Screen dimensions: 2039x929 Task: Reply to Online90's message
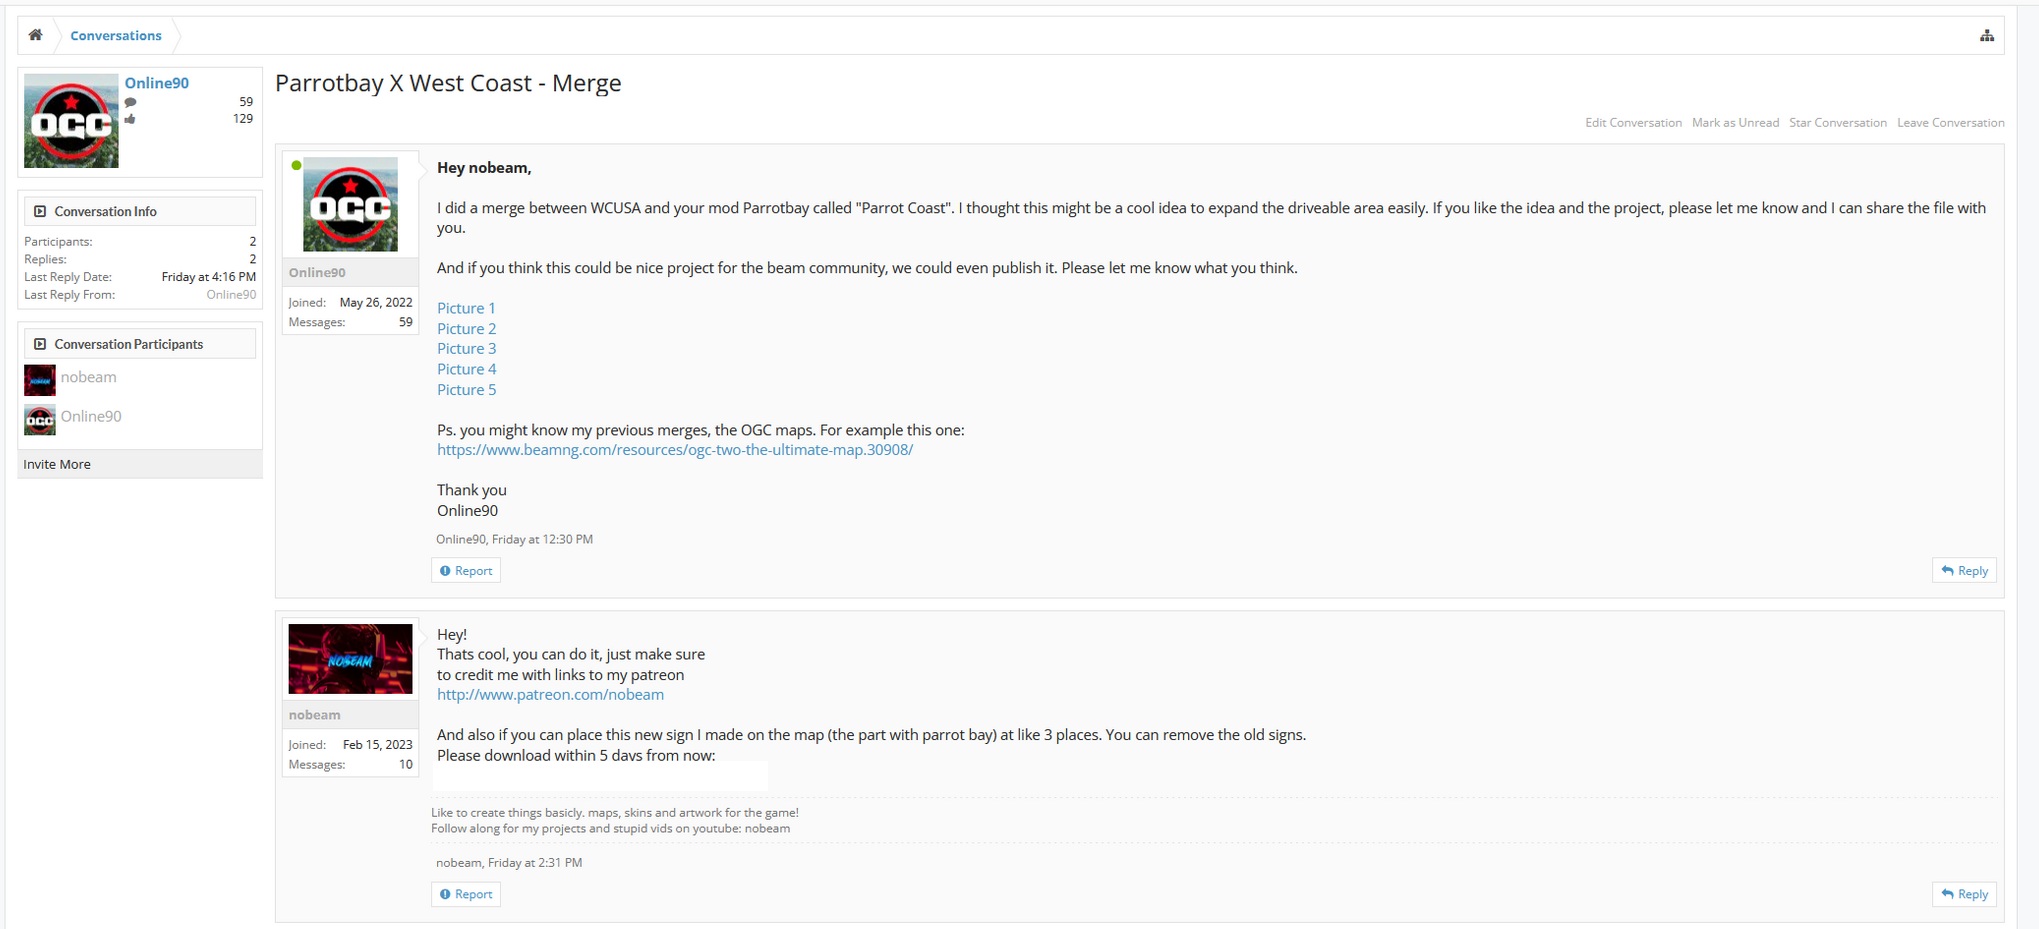(1964, 571)
